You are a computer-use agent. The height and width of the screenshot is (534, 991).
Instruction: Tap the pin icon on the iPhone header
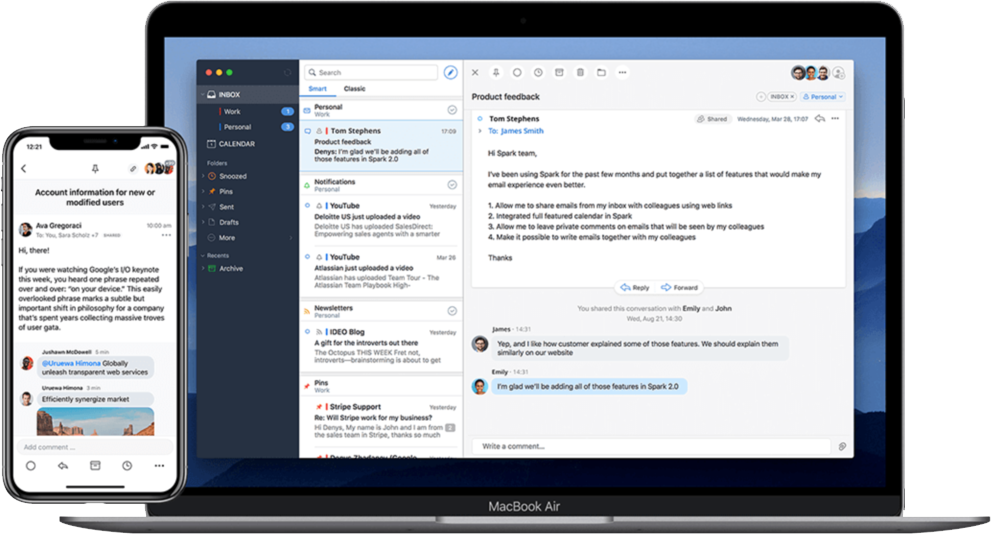95,169
